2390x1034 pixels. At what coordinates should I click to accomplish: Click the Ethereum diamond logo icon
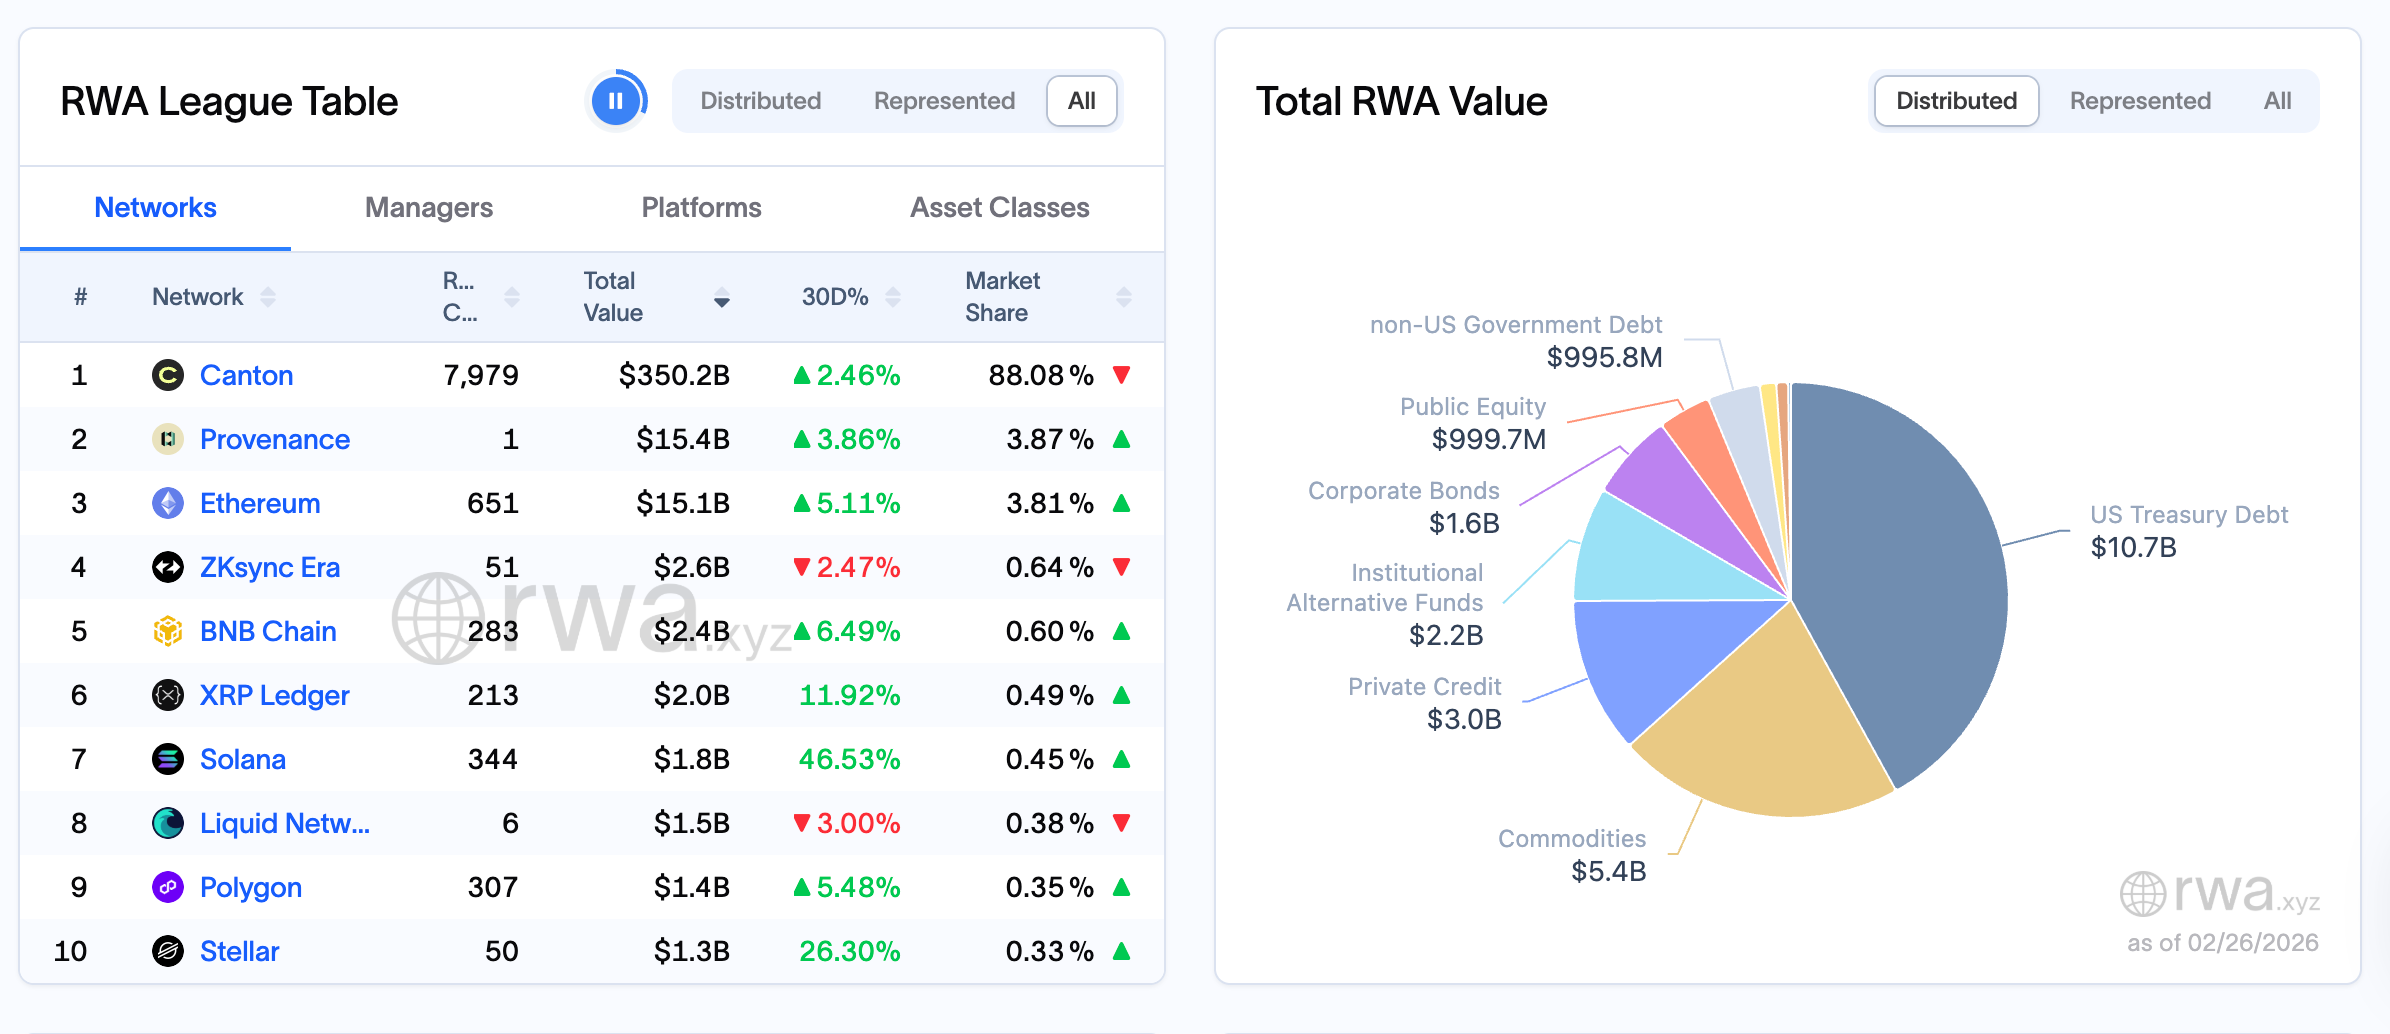pyautogui.click(x=168, y=503)
